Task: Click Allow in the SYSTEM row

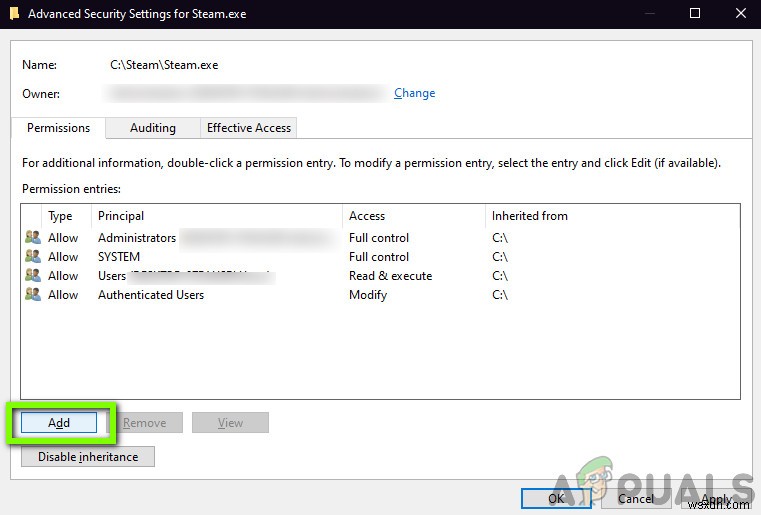Action: [63, 256]
